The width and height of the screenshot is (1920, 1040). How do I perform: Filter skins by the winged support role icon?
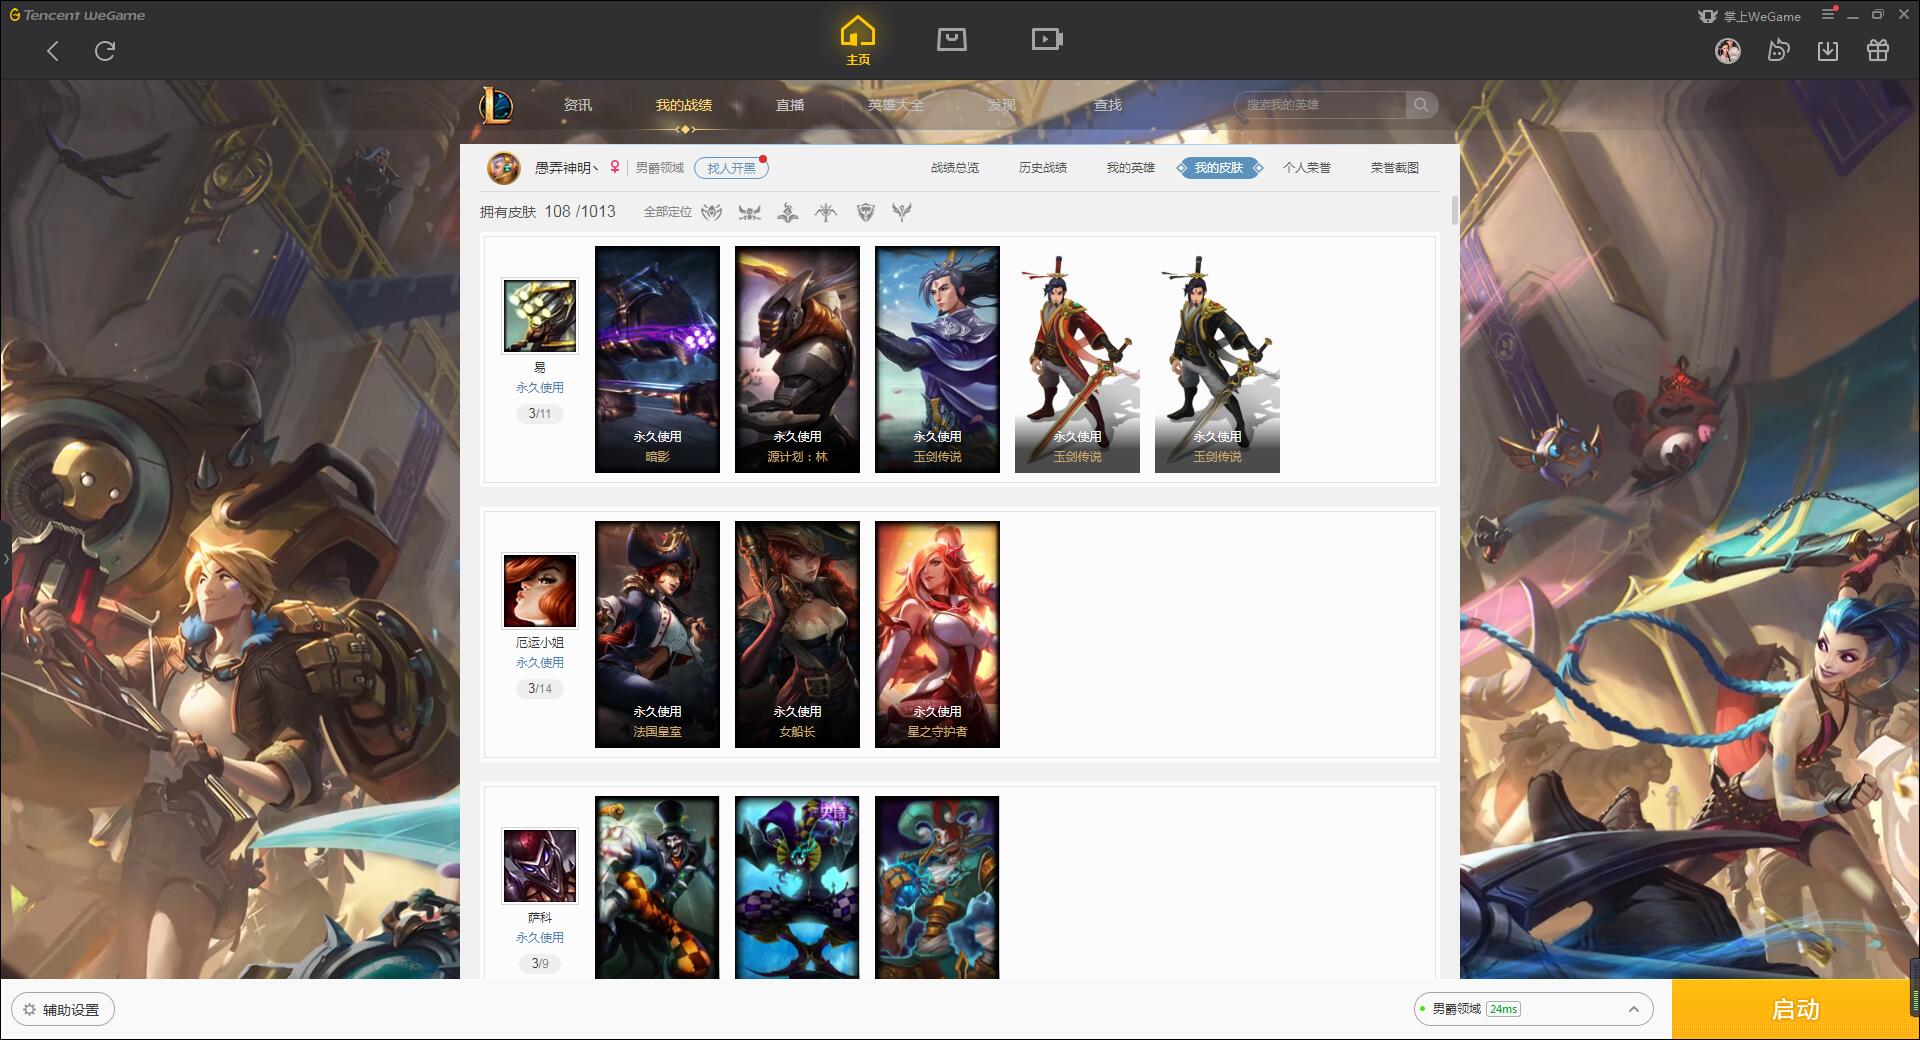tap(902, 212)
